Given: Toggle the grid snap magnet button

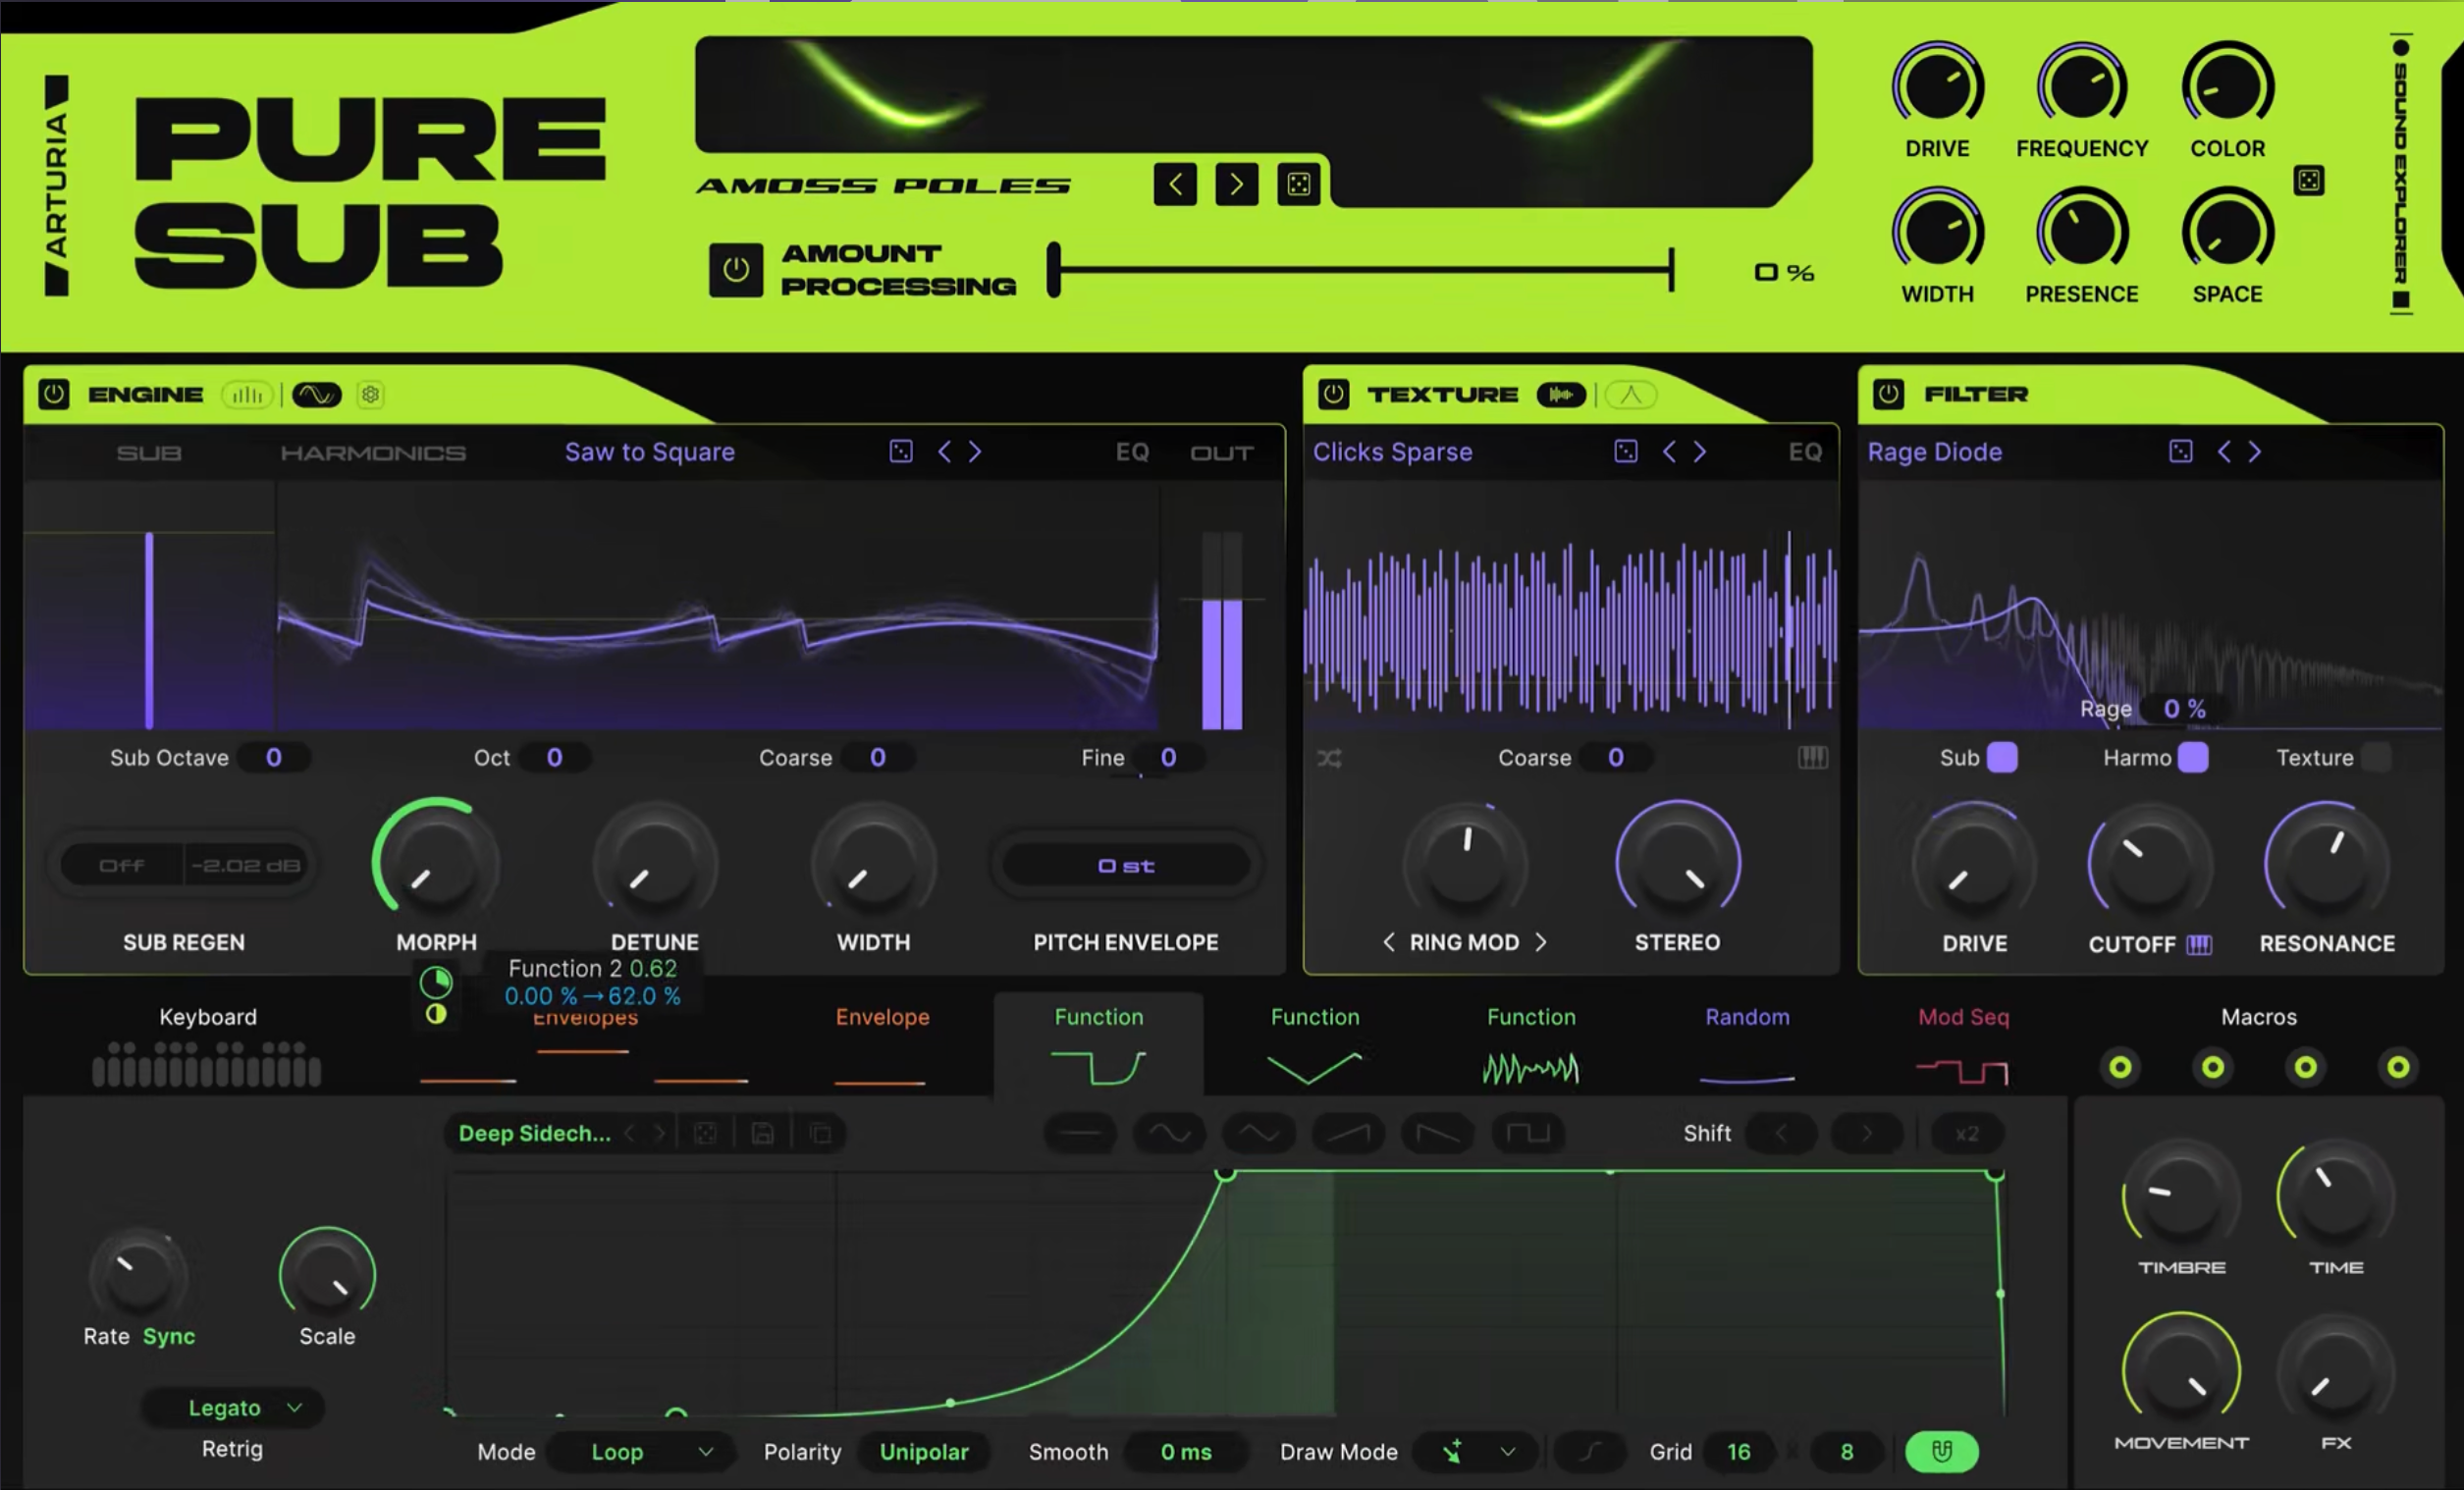Looking at the screenshot, I should tap(1941, 1452).
